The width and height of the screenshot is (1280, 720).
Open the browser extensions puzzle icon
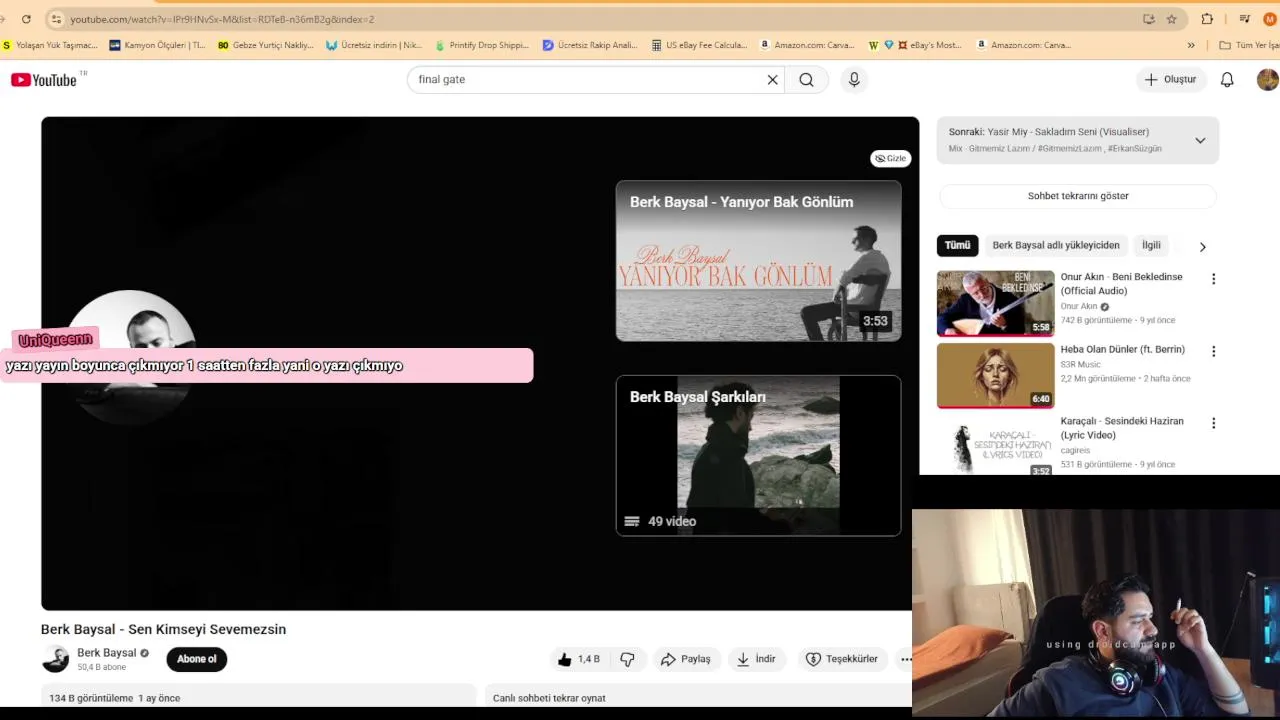[x=1207, y=19]
